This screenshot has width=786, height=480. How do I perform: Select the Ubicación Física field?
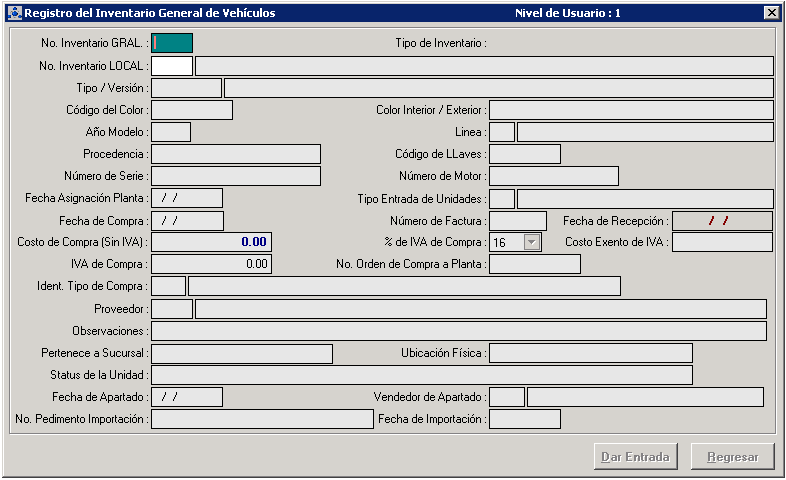590,353
